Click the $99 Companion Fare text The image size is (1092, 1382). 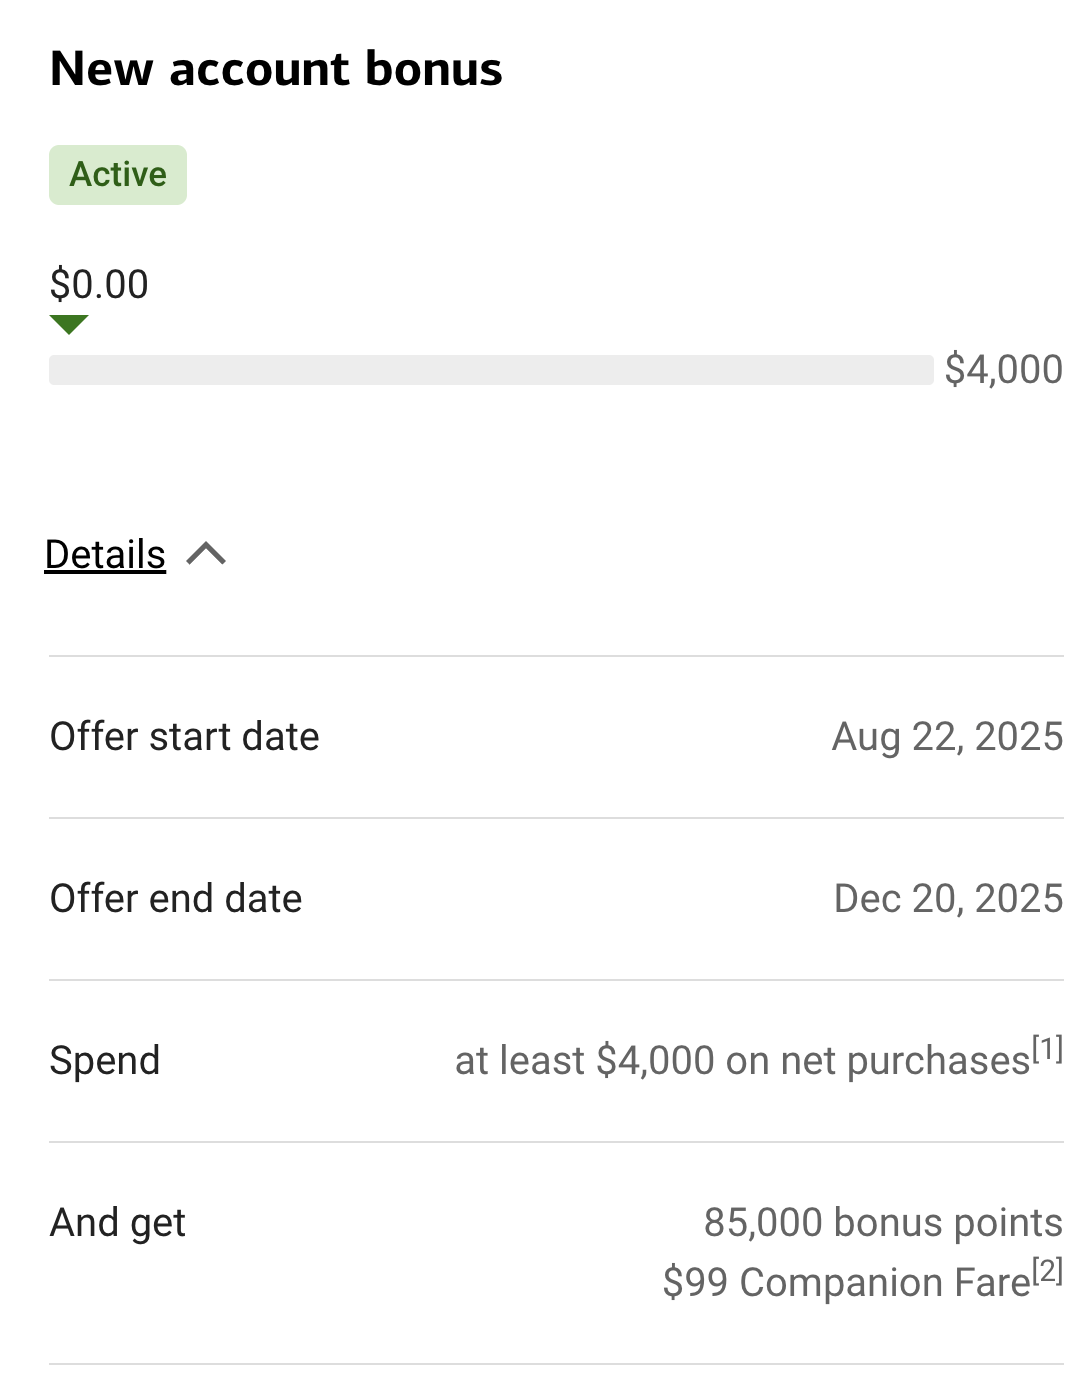coord(846,1283)
